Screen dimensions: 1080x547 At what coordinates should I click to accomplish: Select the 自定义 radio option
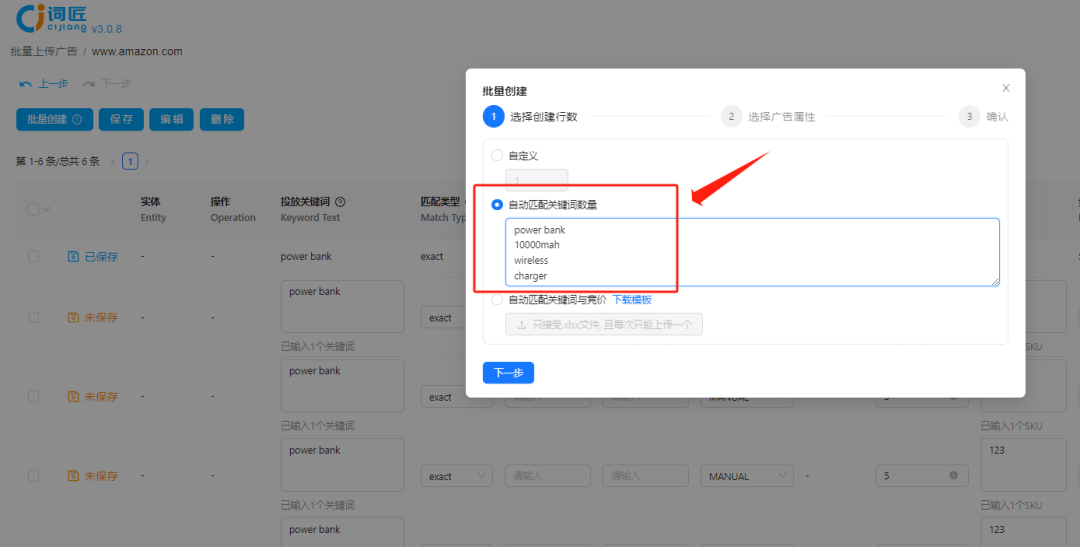(497, 156)
